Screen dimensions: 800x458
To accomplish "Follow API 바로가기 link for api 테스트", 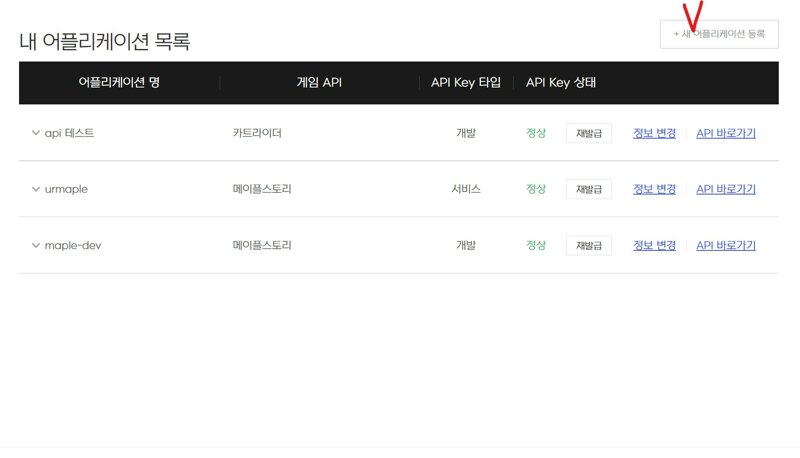I will click(x=726, y=133).
